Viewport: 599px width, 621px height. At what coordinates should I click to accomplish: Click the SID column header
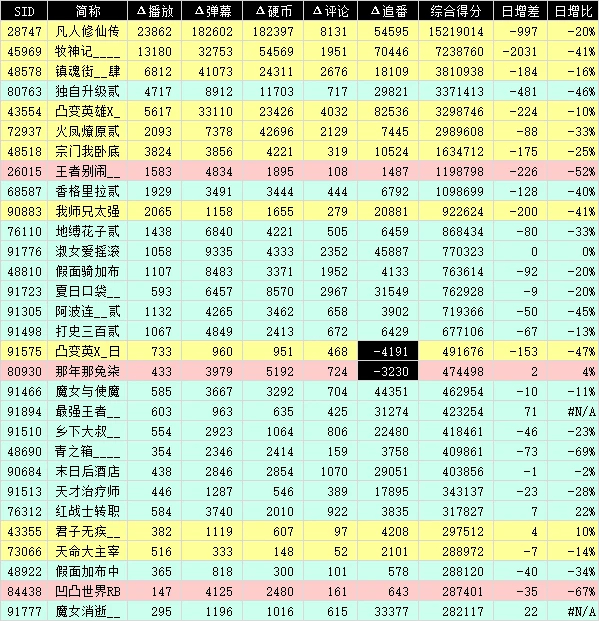tap(24, 11)
